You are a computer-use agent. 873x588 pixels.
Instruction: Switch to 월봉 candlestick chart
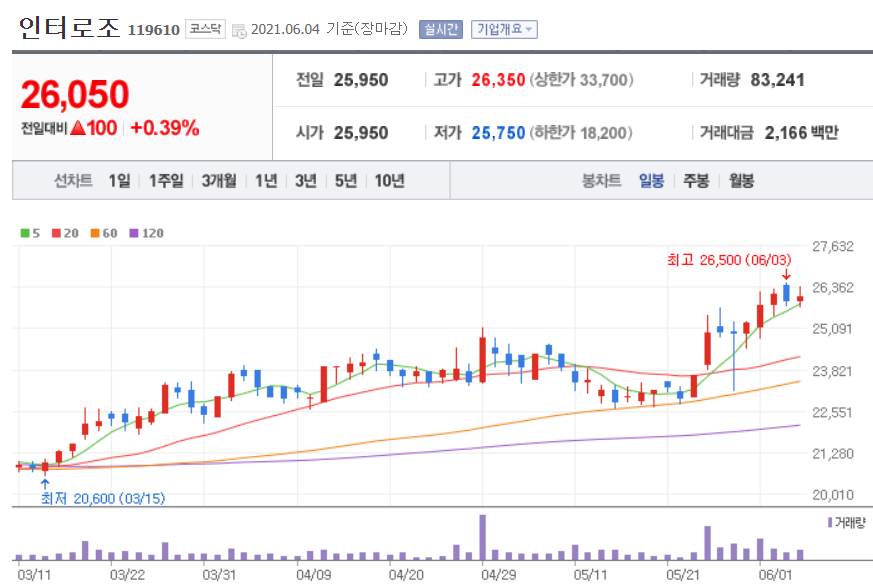(x=742, y=180)
